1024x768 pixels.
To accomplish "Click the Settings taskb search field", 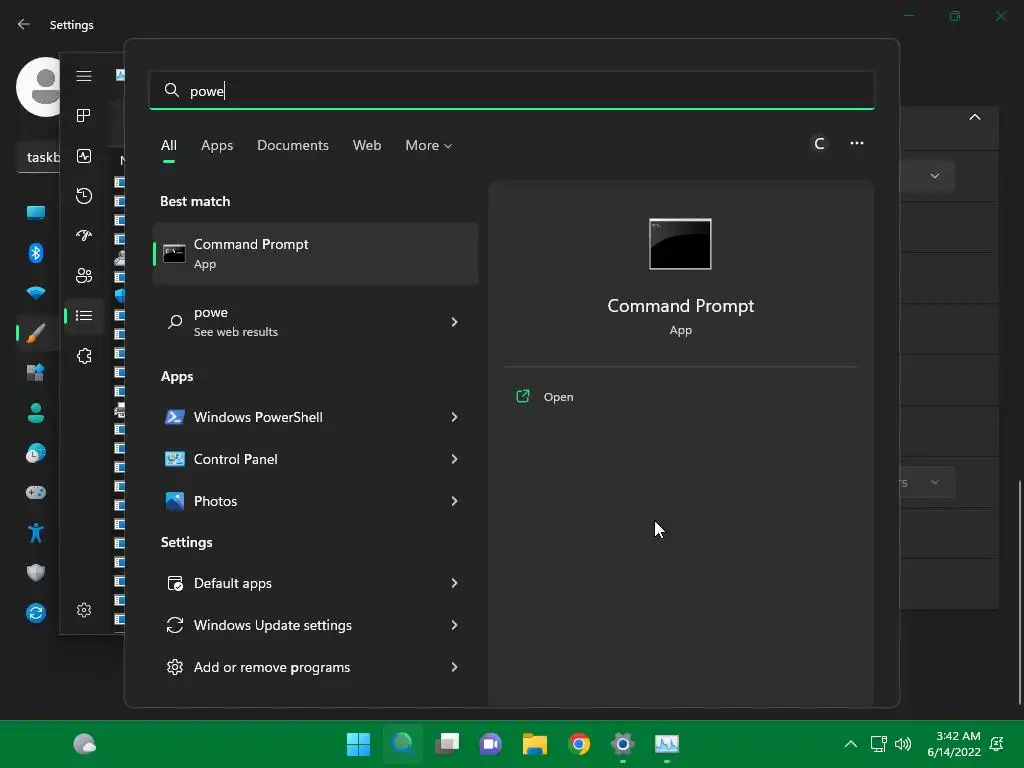I will [39, 157].
